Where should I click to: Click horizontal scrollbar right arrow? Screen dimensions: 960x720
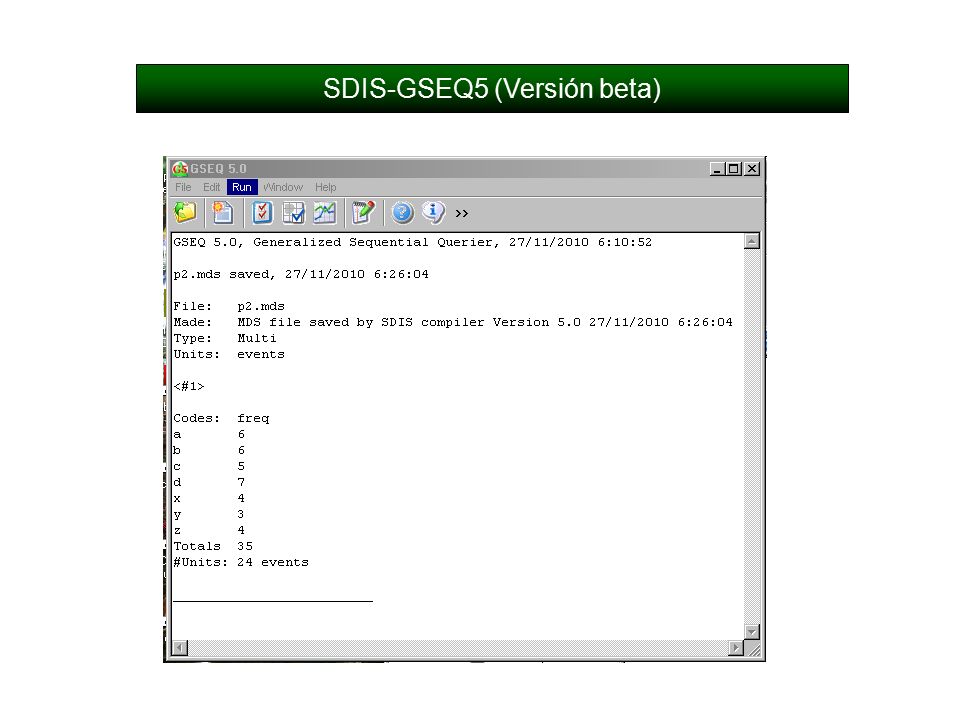point(736,648)
